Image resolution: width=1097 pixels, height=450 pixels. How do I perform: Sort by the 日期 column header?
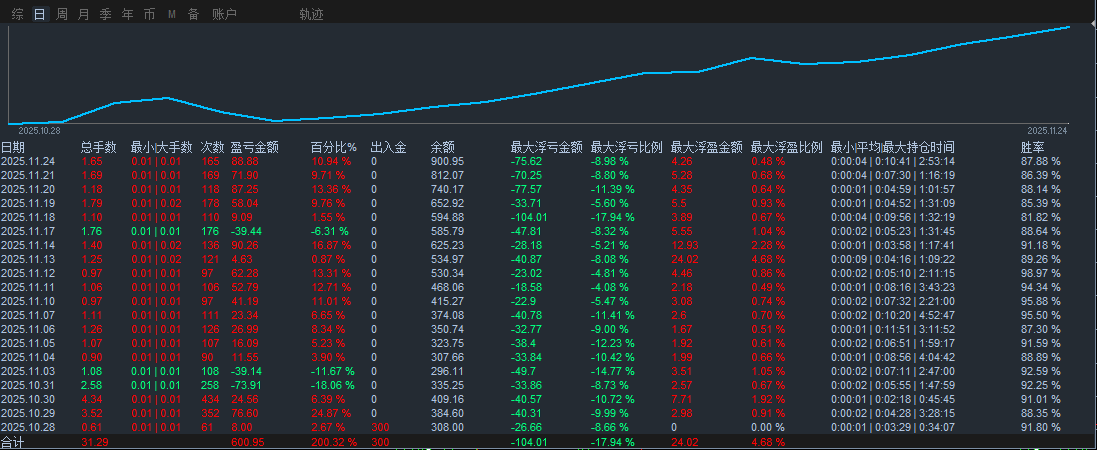pos(13,147)
